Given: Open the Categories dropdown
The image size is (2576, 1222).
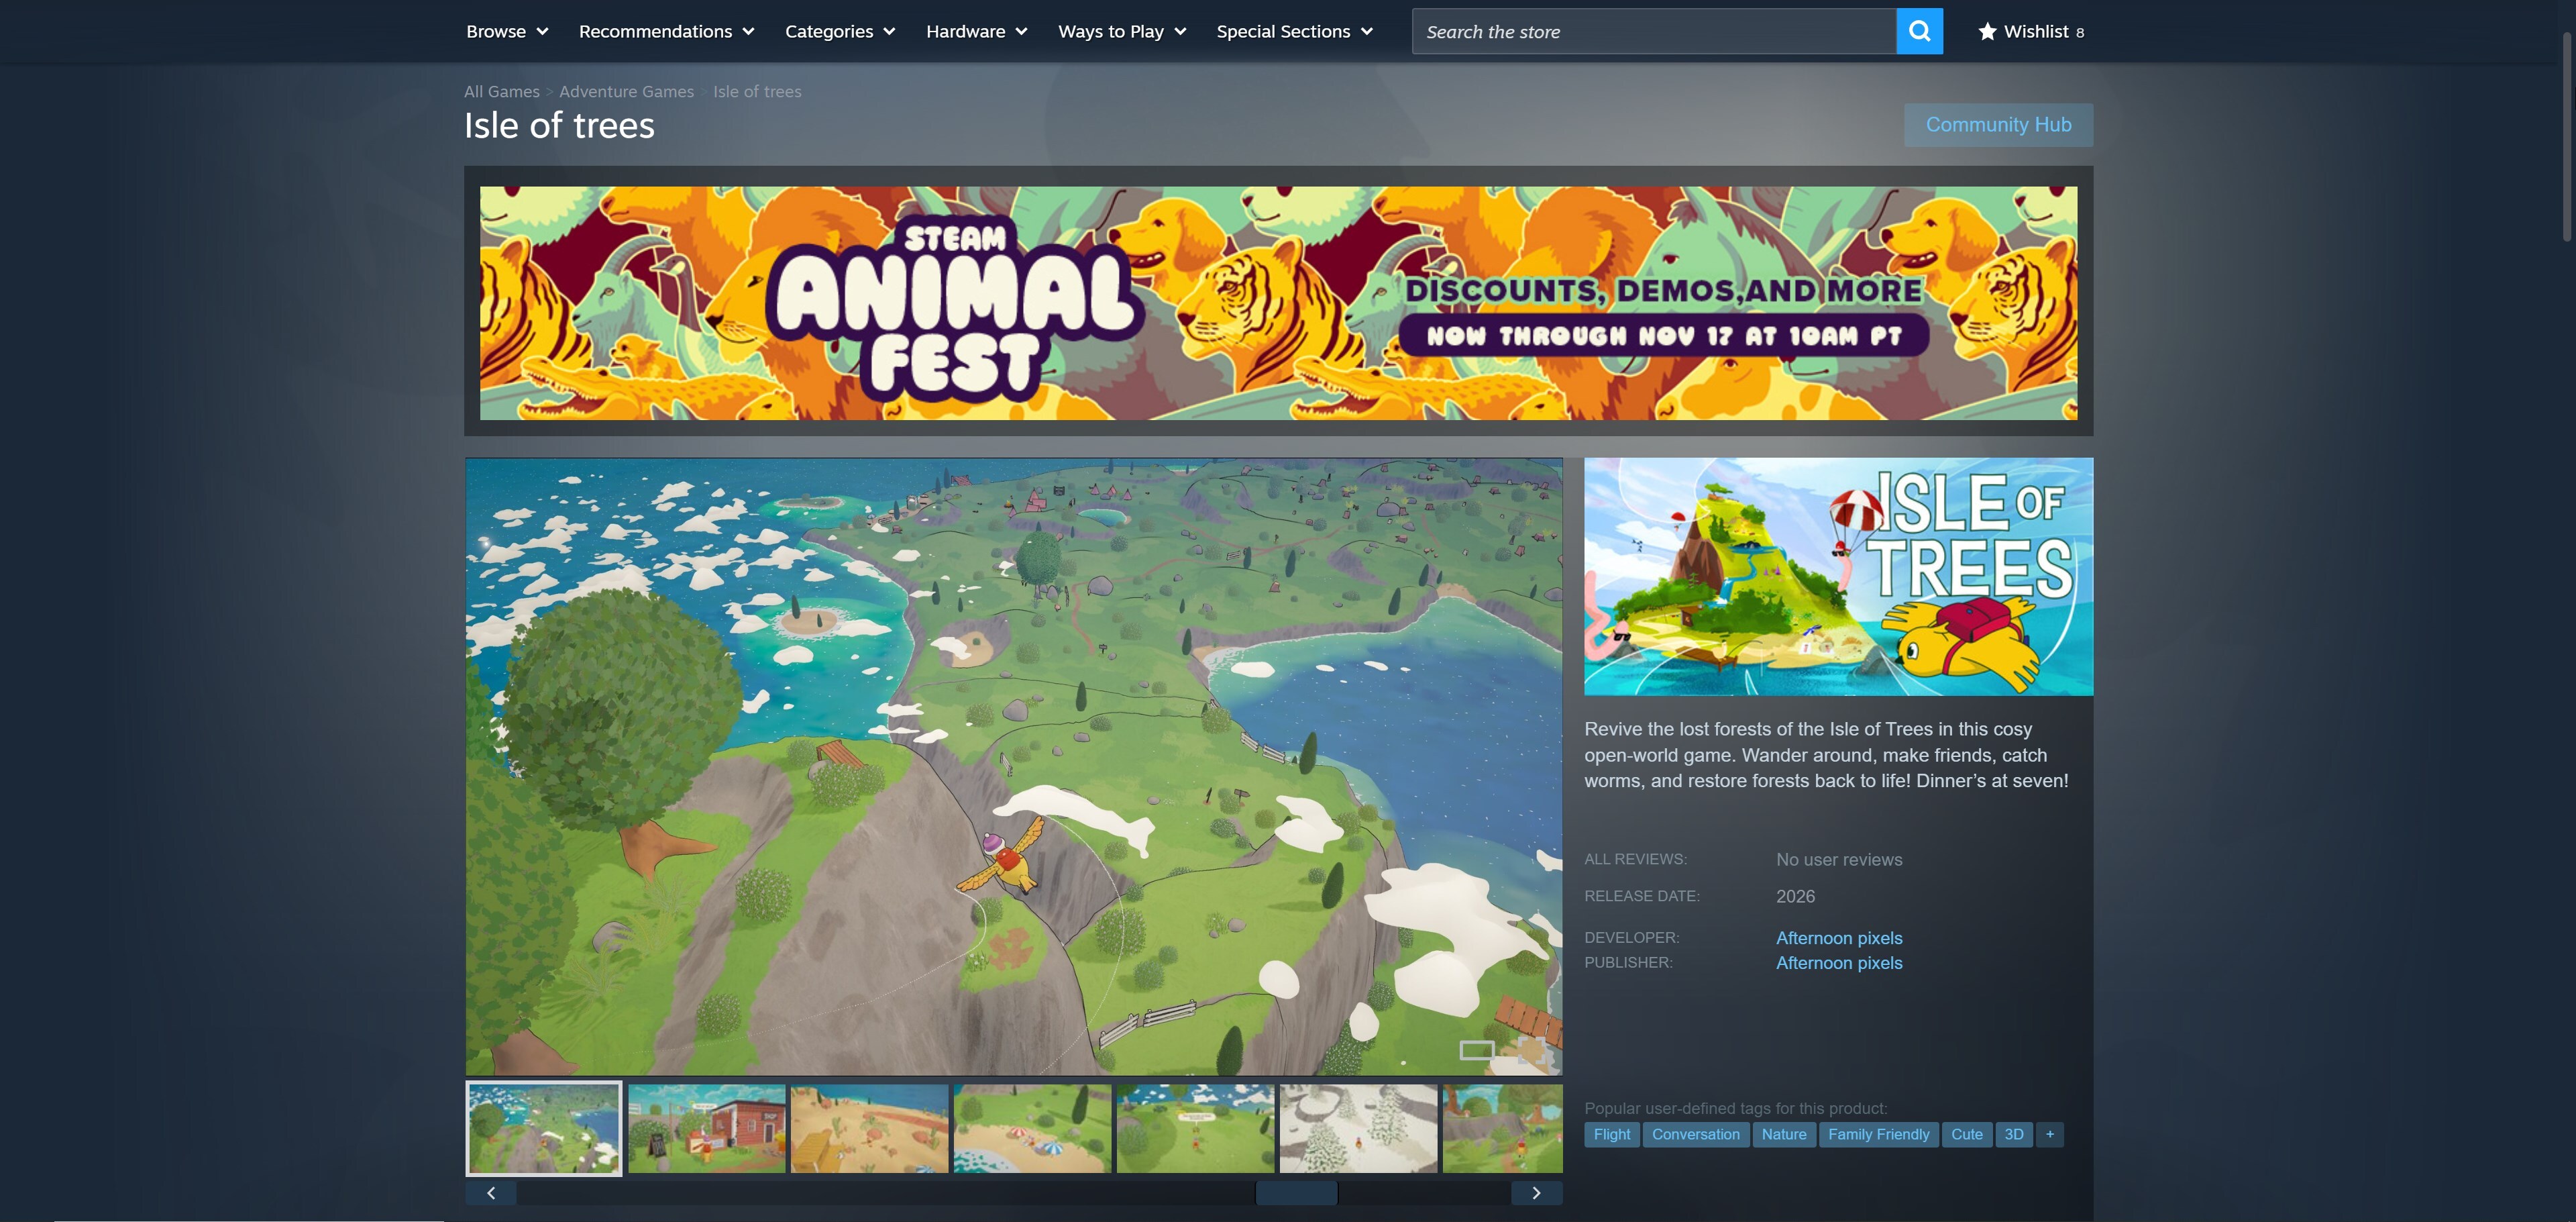Looking at the screenshot, I should [x=840, y=32].
